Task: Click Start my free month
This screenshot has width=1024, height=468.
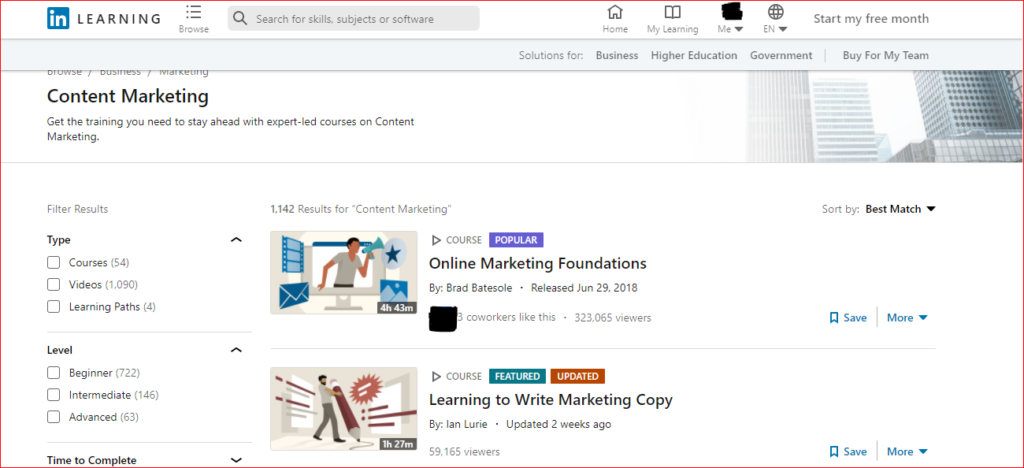Action: point(871,18)
